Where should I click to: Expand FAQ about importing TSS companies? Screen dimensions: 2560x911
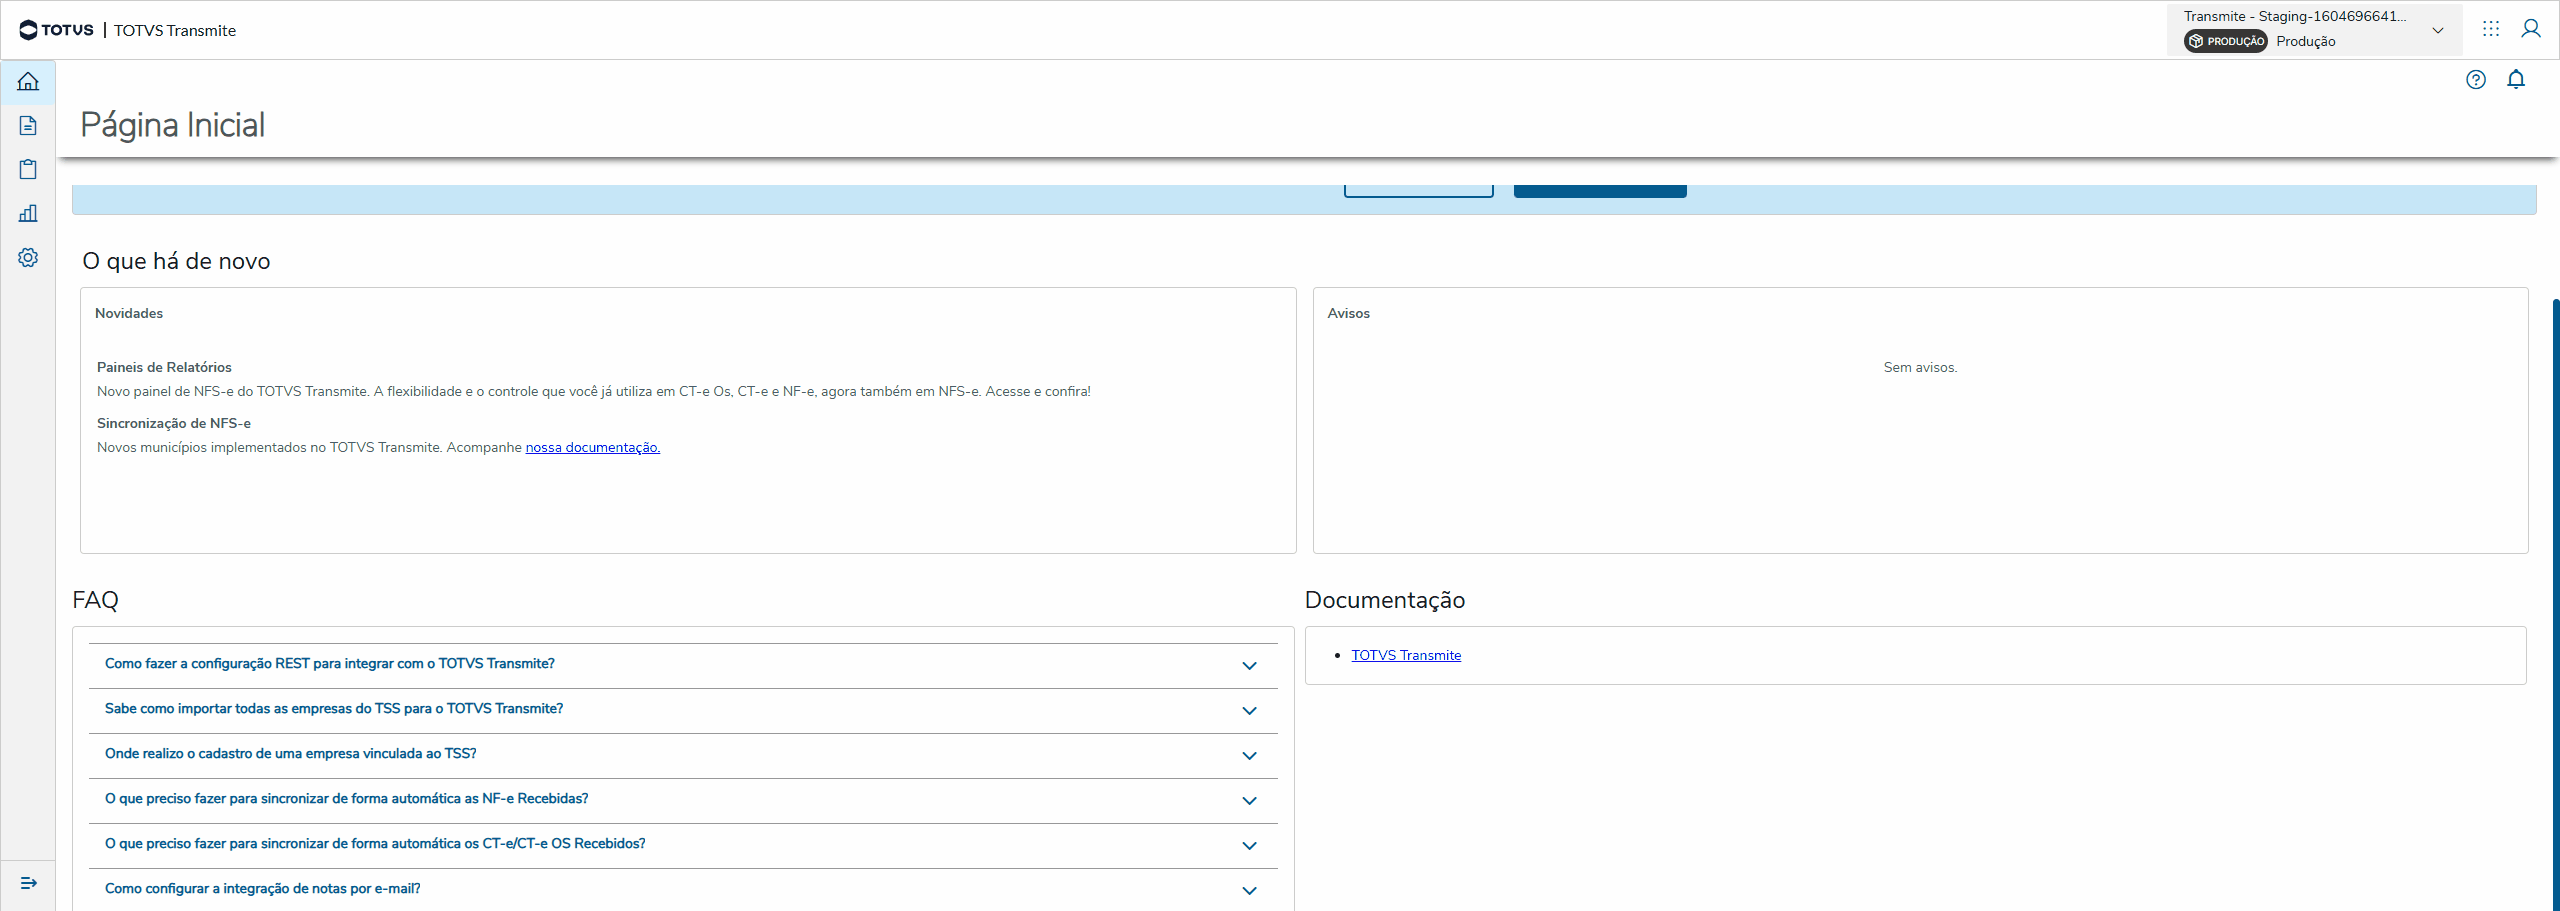click(x=683, y=710)
